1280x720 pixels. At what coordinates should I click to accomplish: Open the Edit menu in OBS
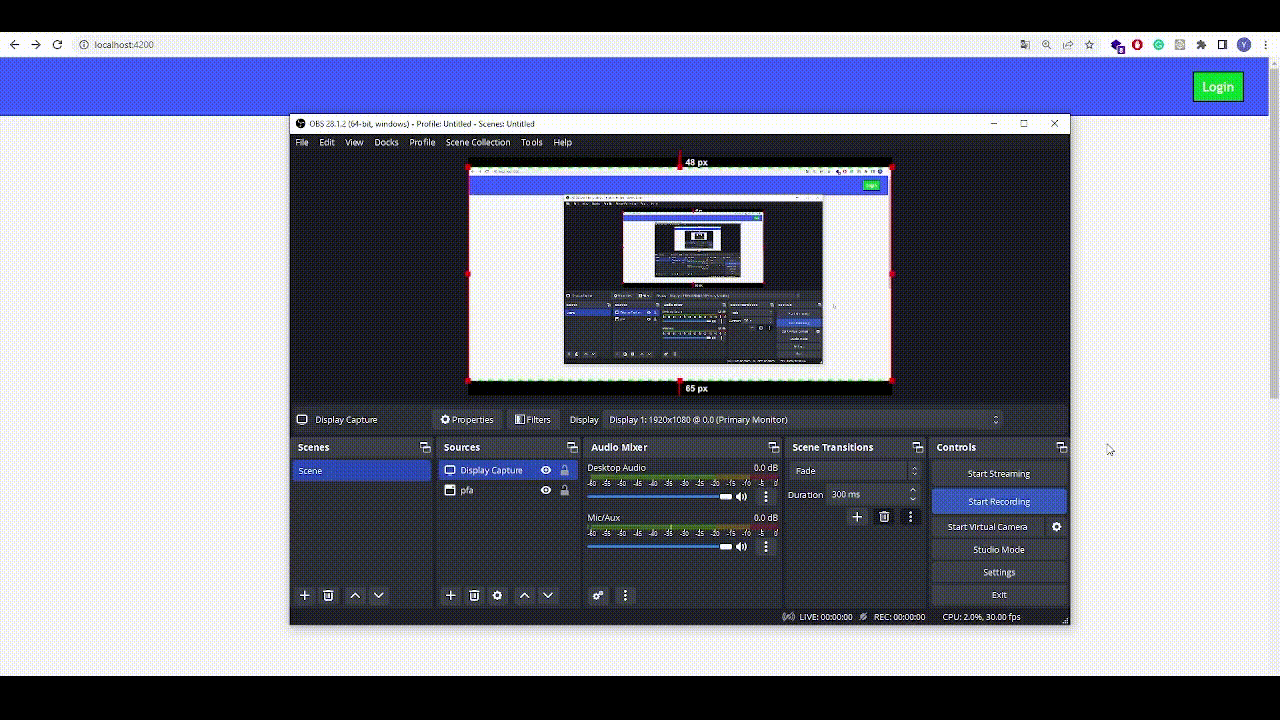327,142
